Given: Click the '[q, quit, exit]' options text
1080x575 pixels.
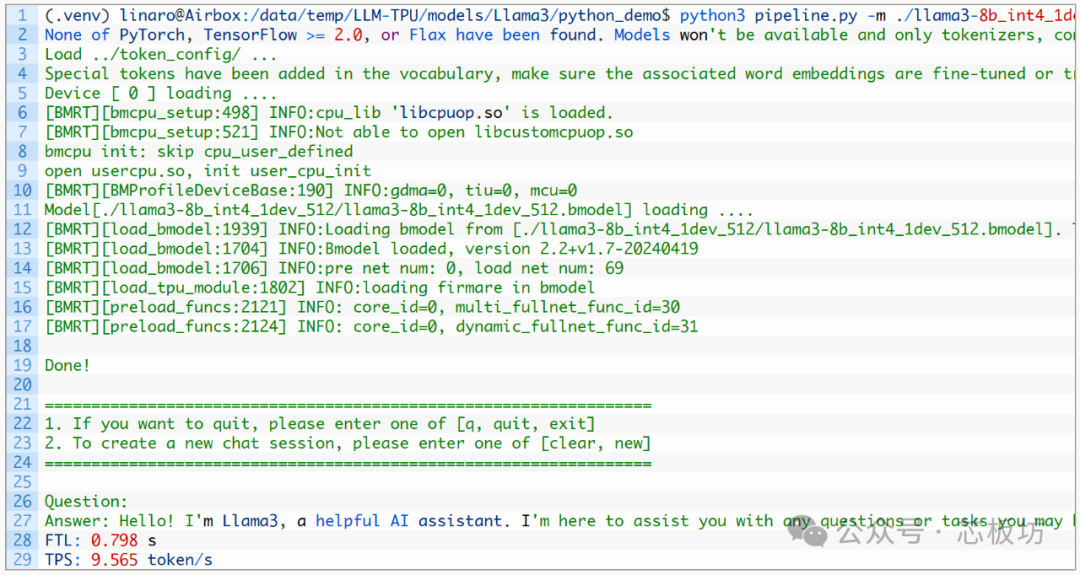Looking at the screenshot, I should (x=524, y=423).
